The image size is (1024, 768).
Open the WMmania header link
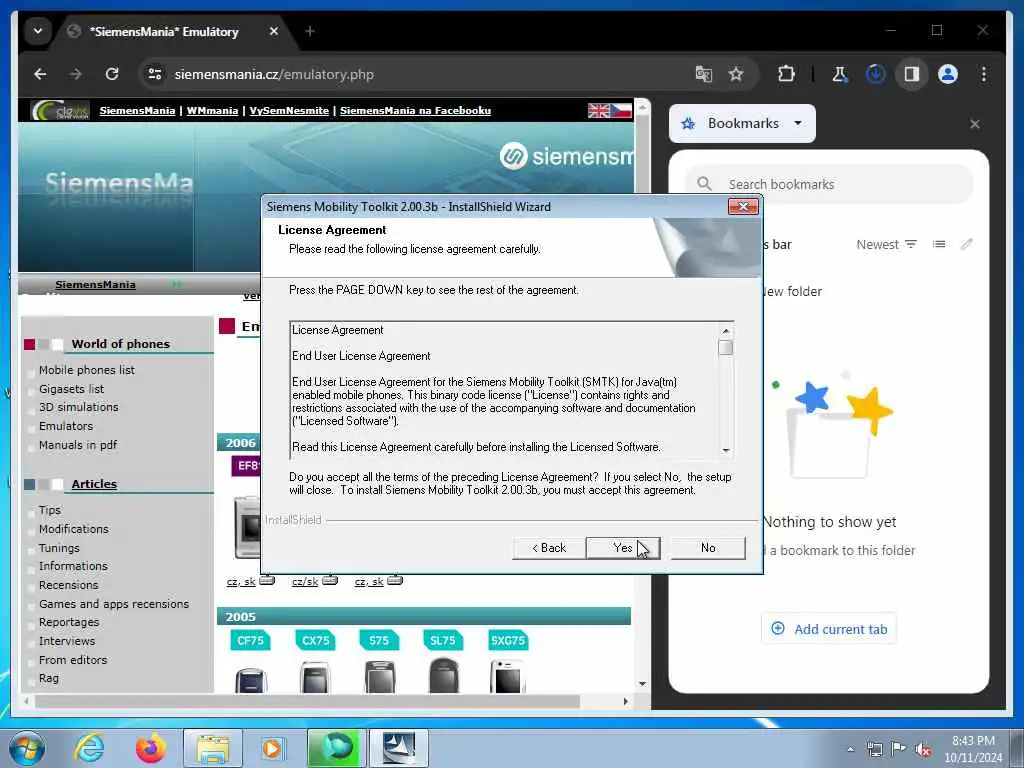(x=212, y=110)
